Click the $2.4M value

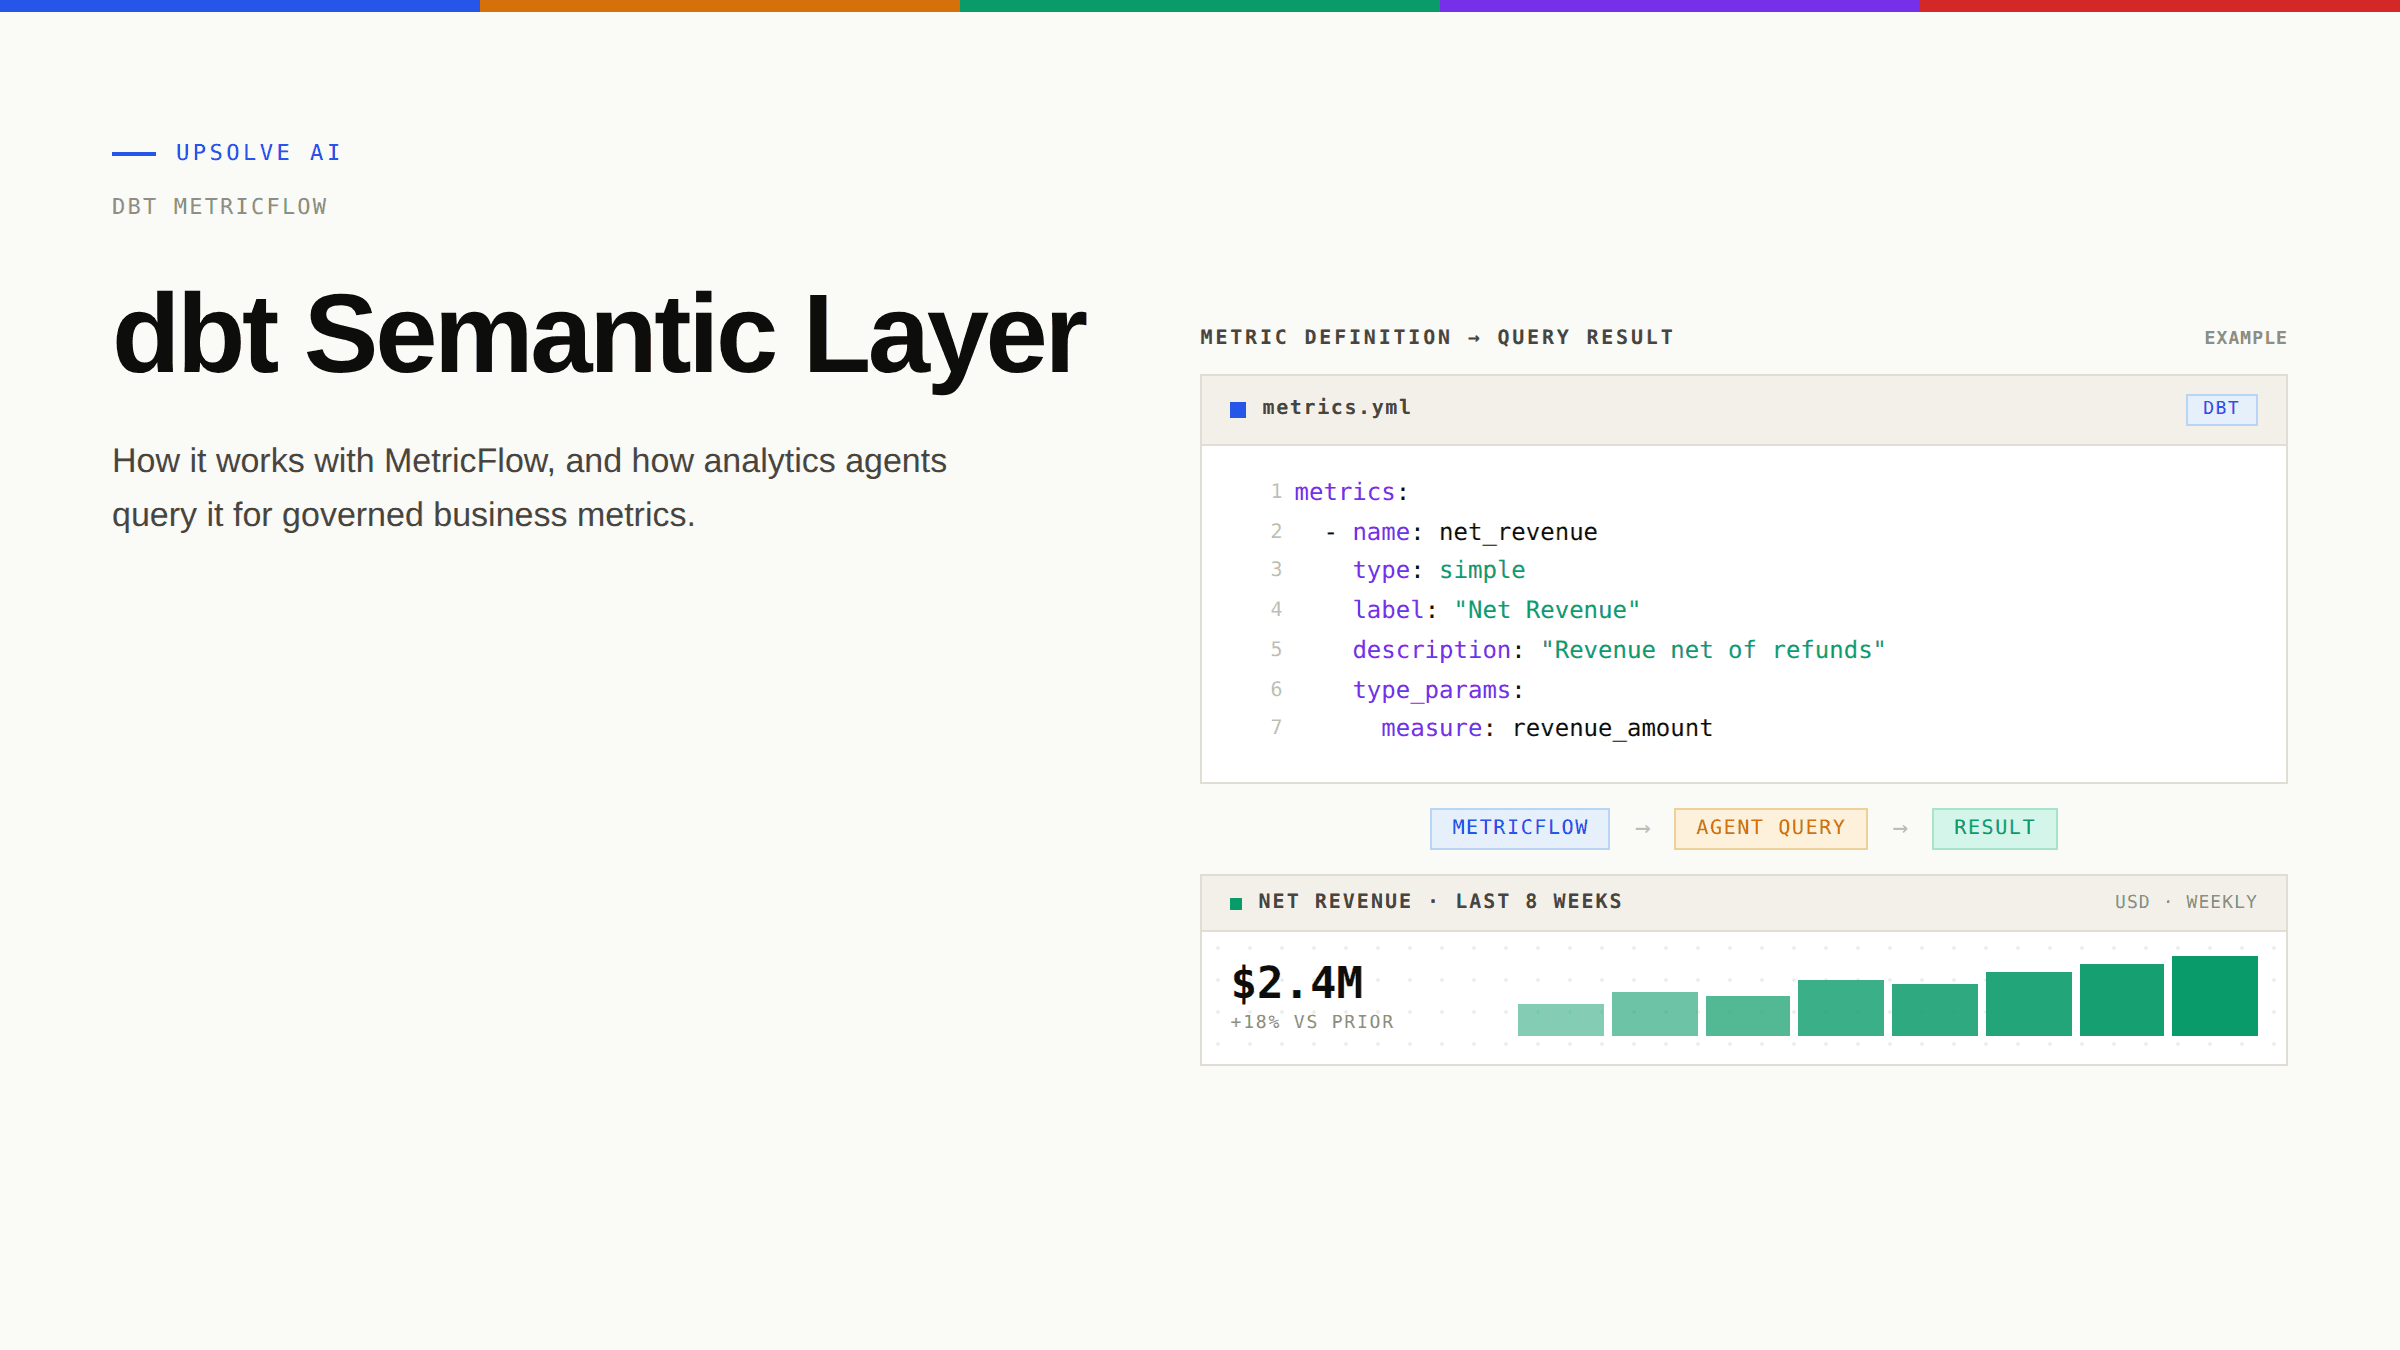tap(1297, 984)
